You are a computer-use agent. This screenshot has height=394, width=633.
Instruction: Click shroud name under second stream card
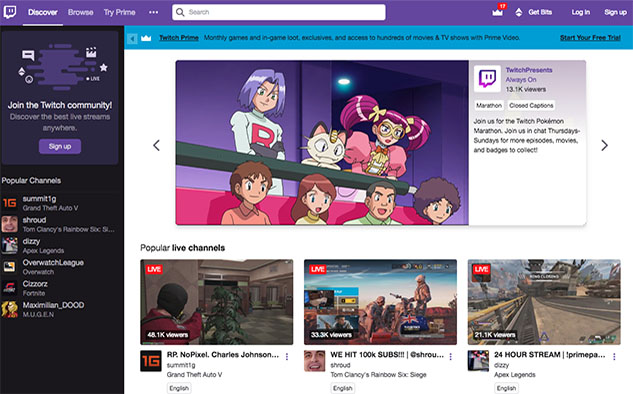tap(340, 365)
